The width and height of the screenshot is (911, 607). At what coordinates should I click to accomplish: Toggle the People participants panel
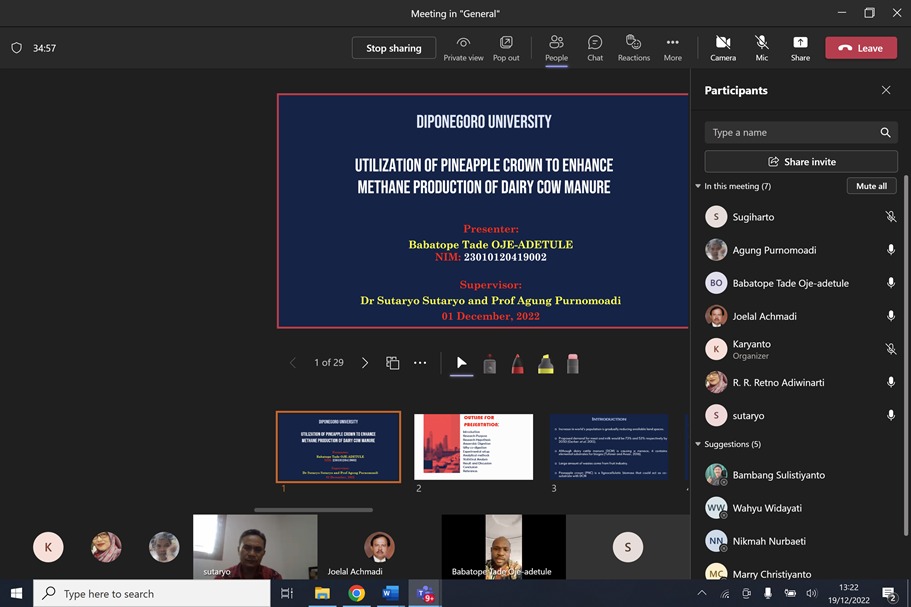pyautogui.click(x=556, y=47)
